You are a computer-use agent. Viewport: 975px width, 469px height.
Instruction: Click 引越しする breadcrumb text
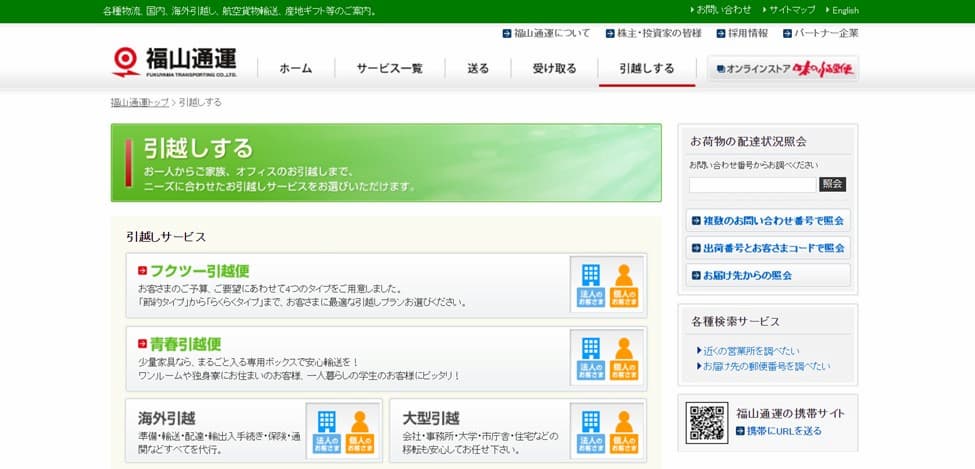coord(200,103)
